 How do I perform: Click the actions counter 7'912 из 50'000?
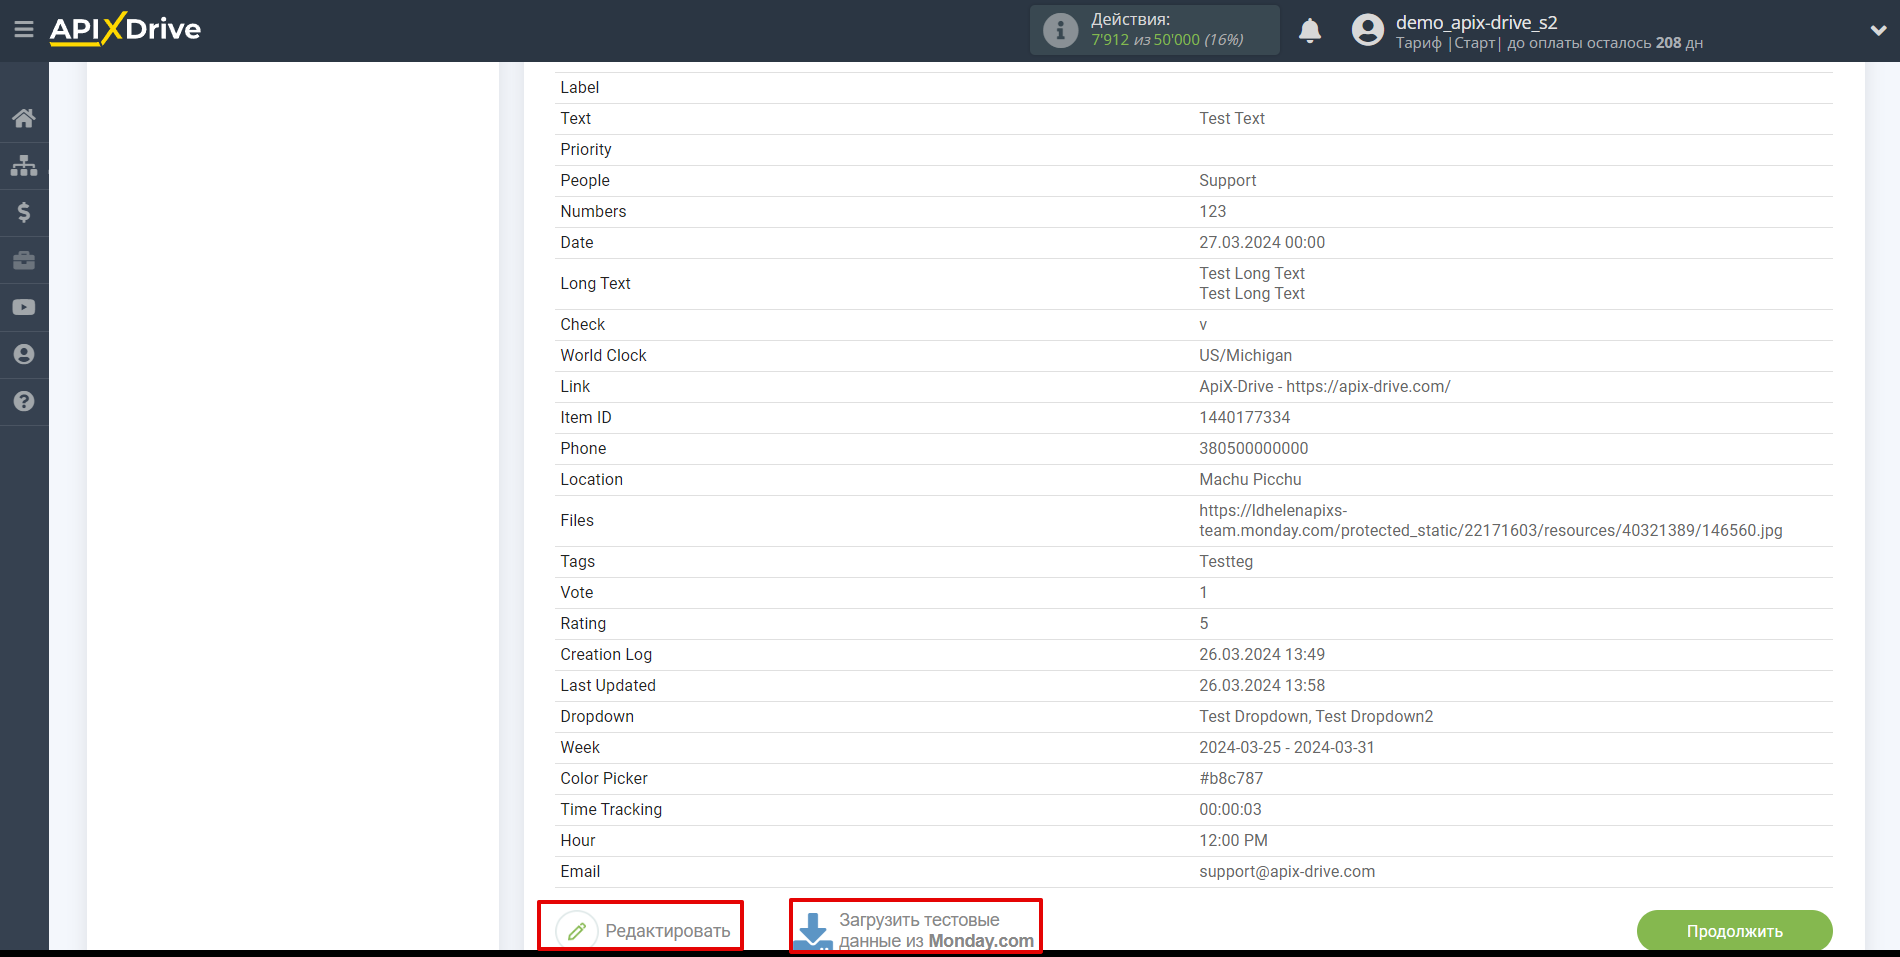pyautogui.click(x=1167, y=40)
